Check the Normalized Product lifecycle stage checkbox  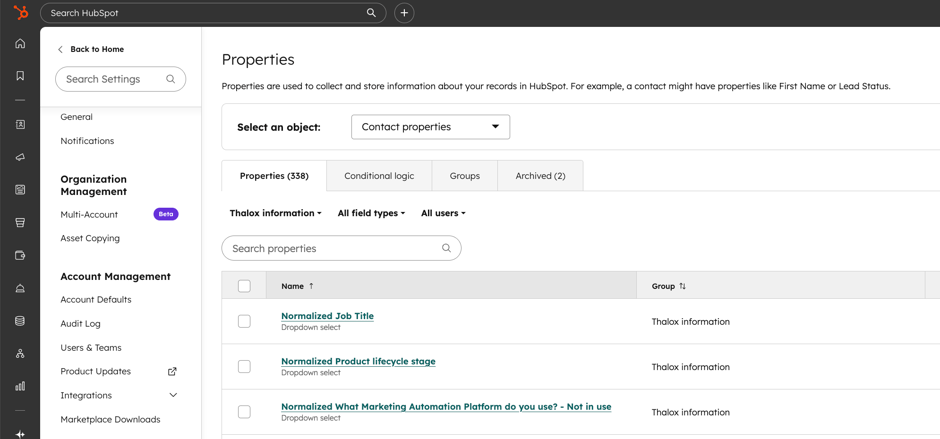(244, 366)
